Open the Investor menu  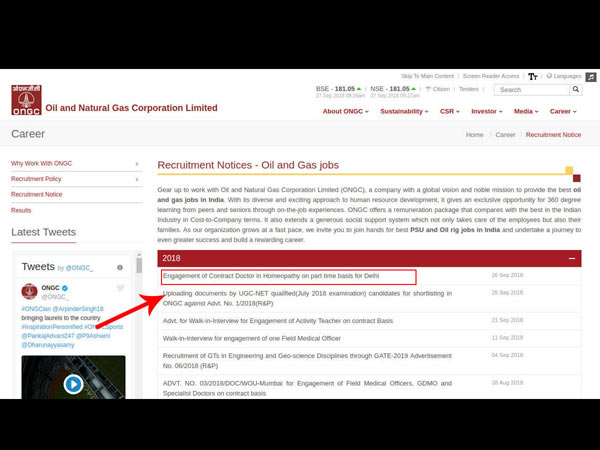(x=487, y=111)
